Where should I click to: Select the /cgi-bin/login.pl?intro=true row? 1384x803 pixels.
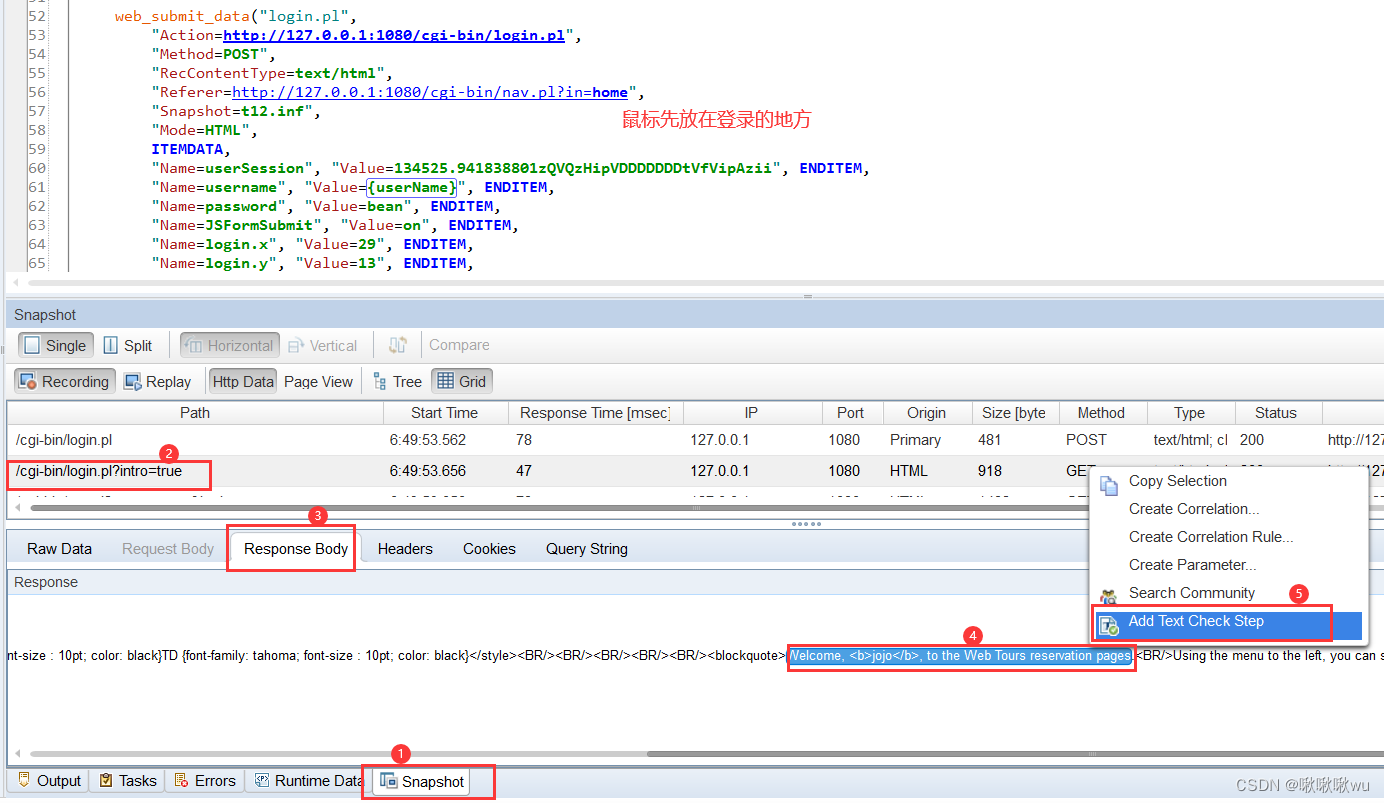tap(695, 471)
